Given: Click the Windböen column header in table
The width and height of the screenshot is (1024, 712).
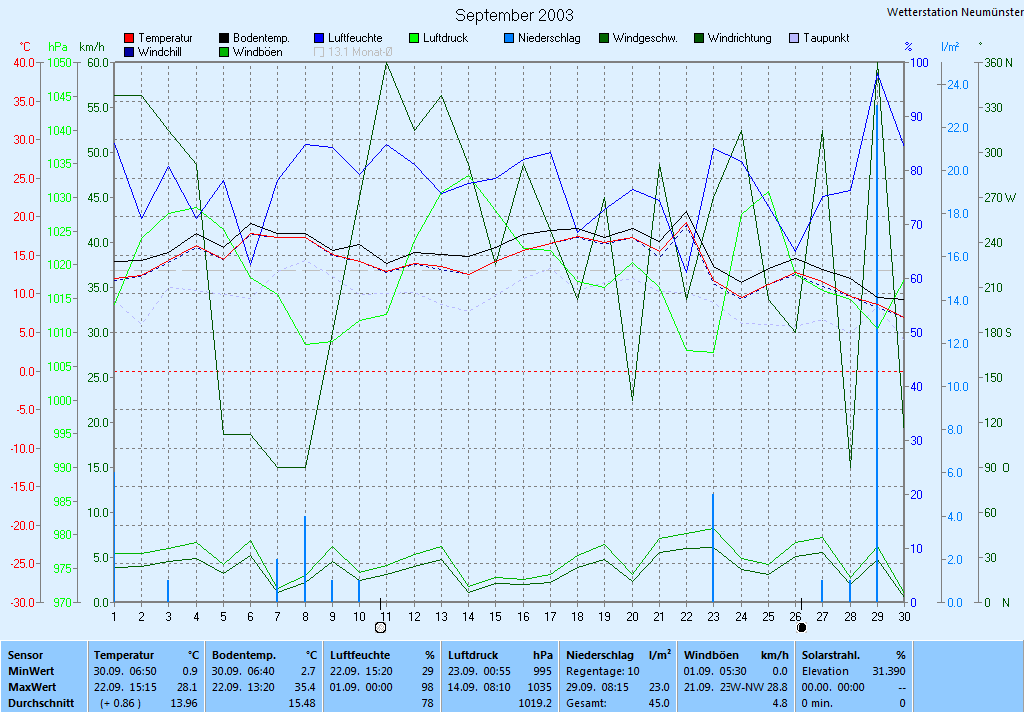Looking at the screenshot, I should pos(711,655).
